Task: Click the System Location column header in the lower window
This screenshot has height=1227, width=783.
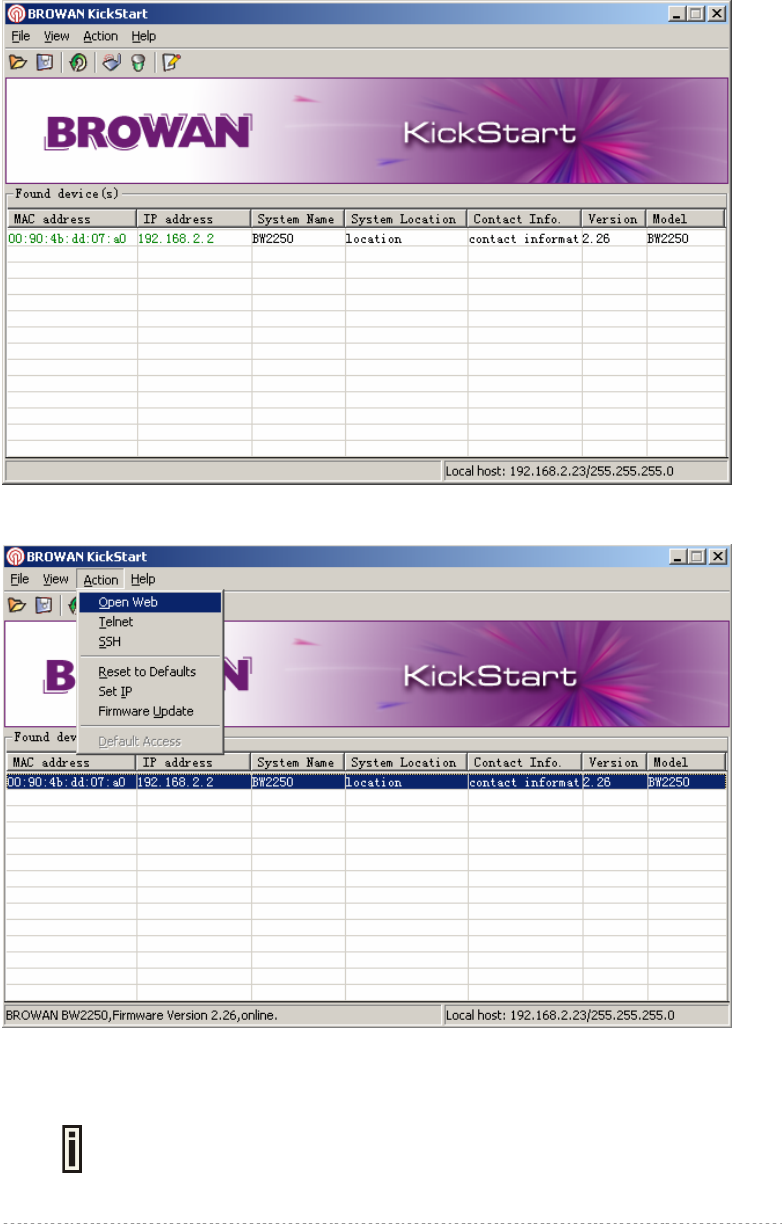Action: [x=406, y=763]
